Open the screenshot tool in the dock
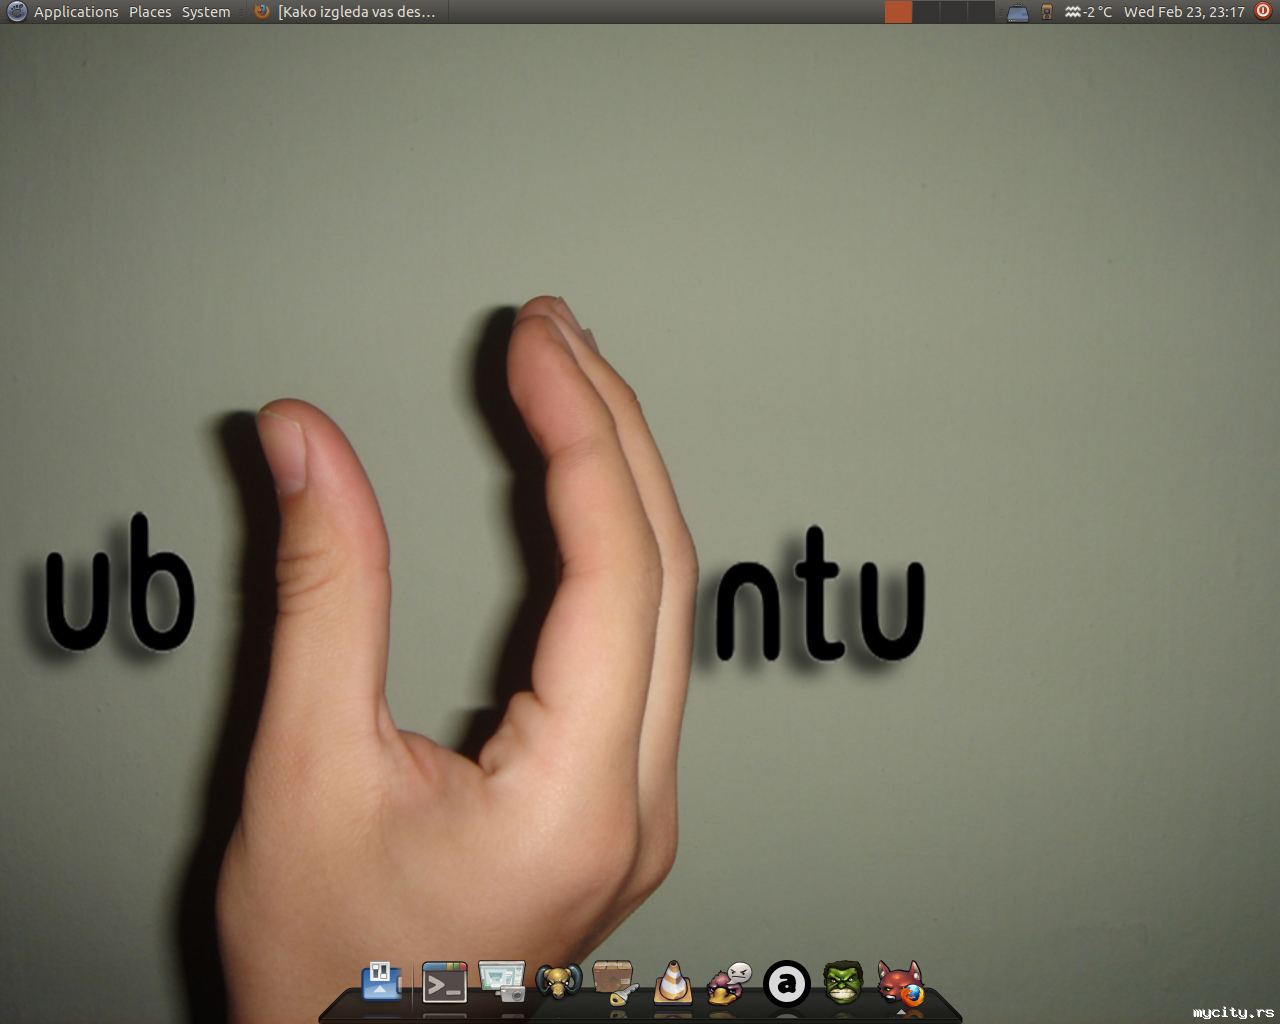 click(x=502, y=981)
